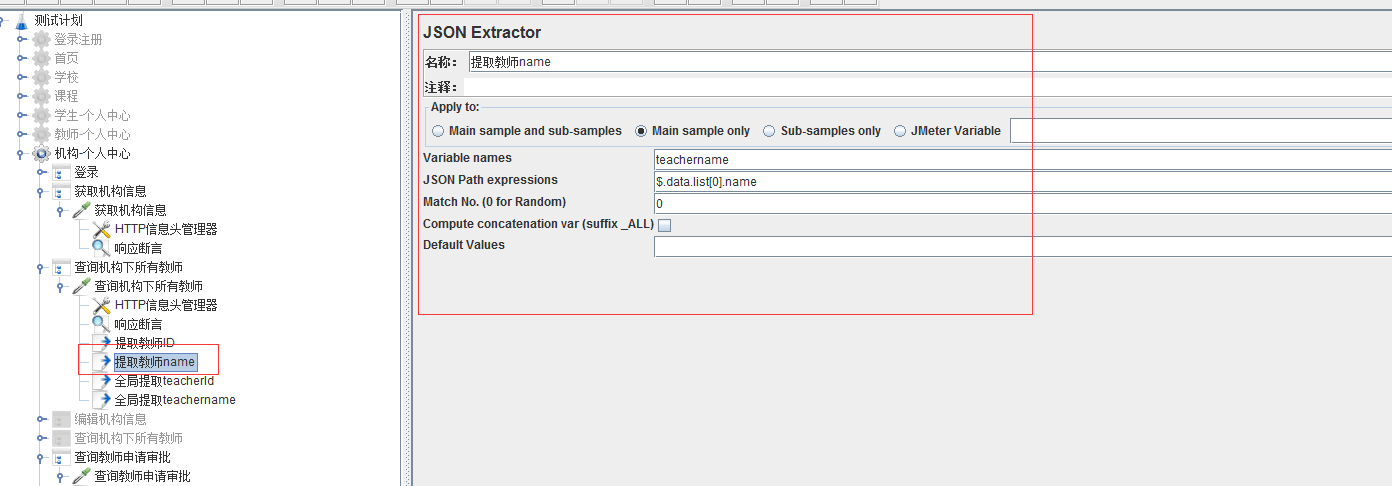
Task: Expand the 课程 tree node handle
Action: tap(22, 96)
